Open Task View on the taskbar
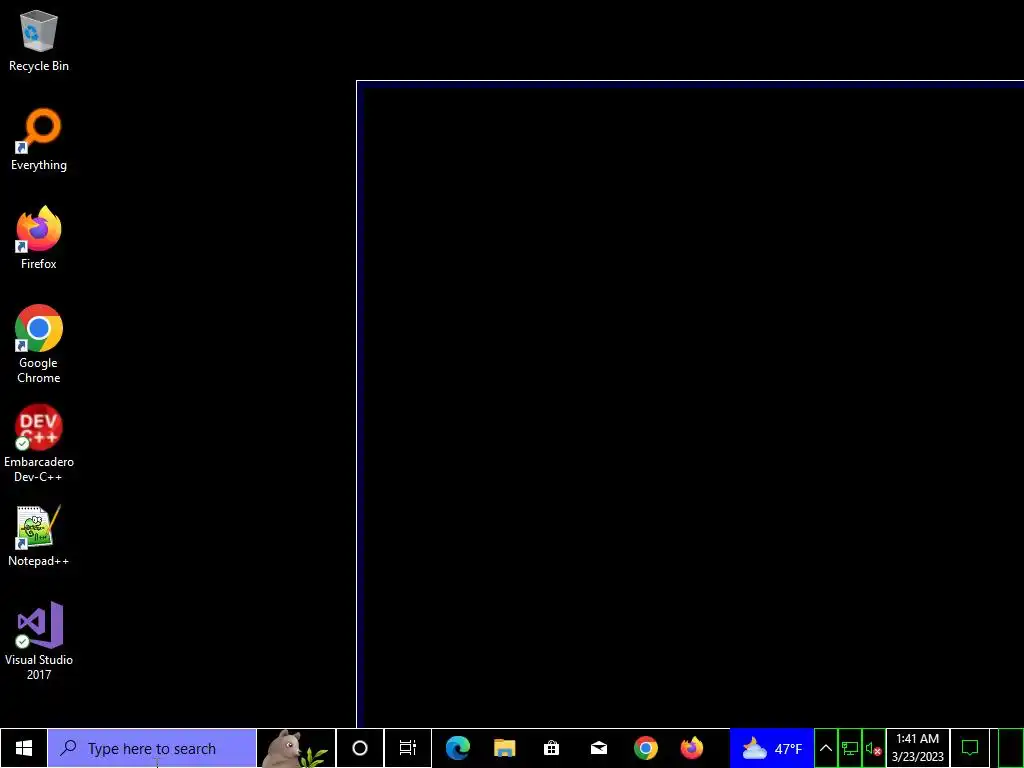The image size is (1024, 768). tap(408, 748)
